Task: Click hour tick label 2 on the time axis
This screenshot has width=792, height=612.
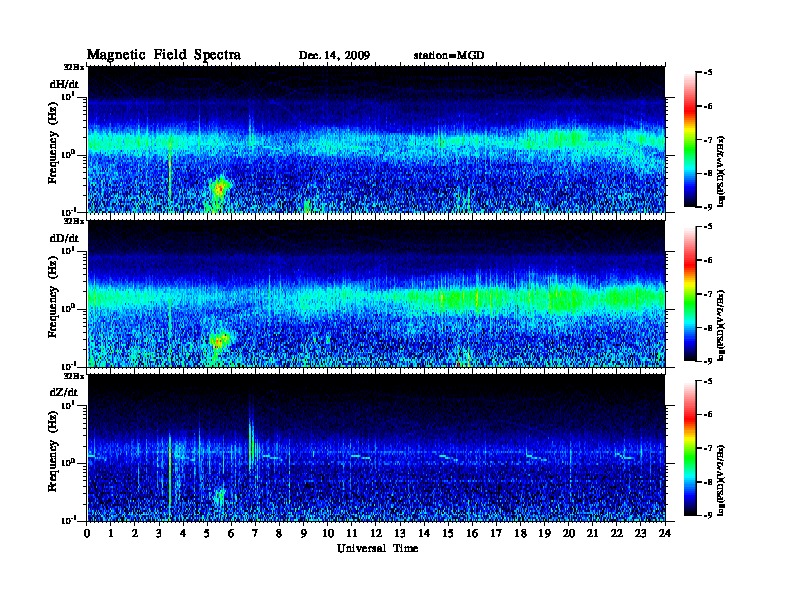Action: point(135,533)
